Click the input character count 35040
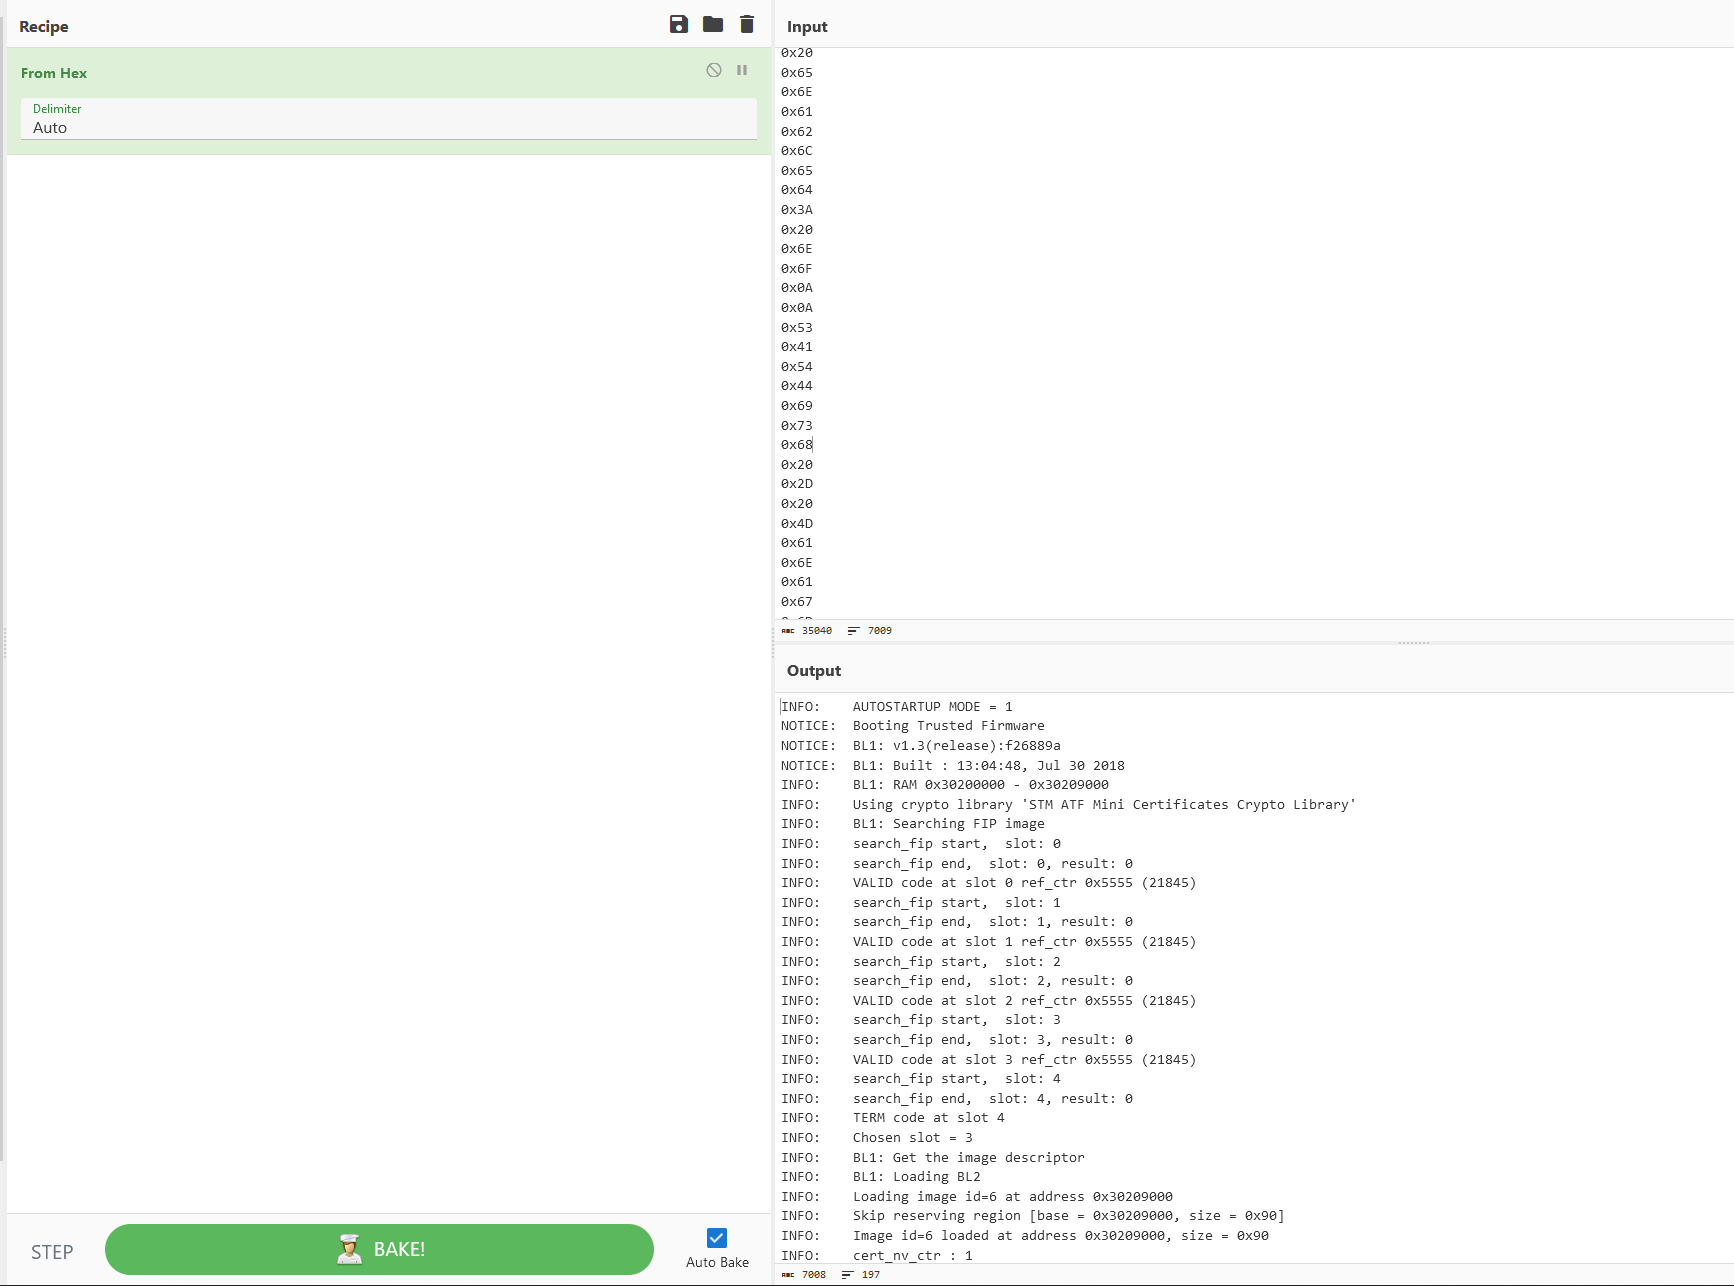The image size is (1734, 1286). coord(807,631)
